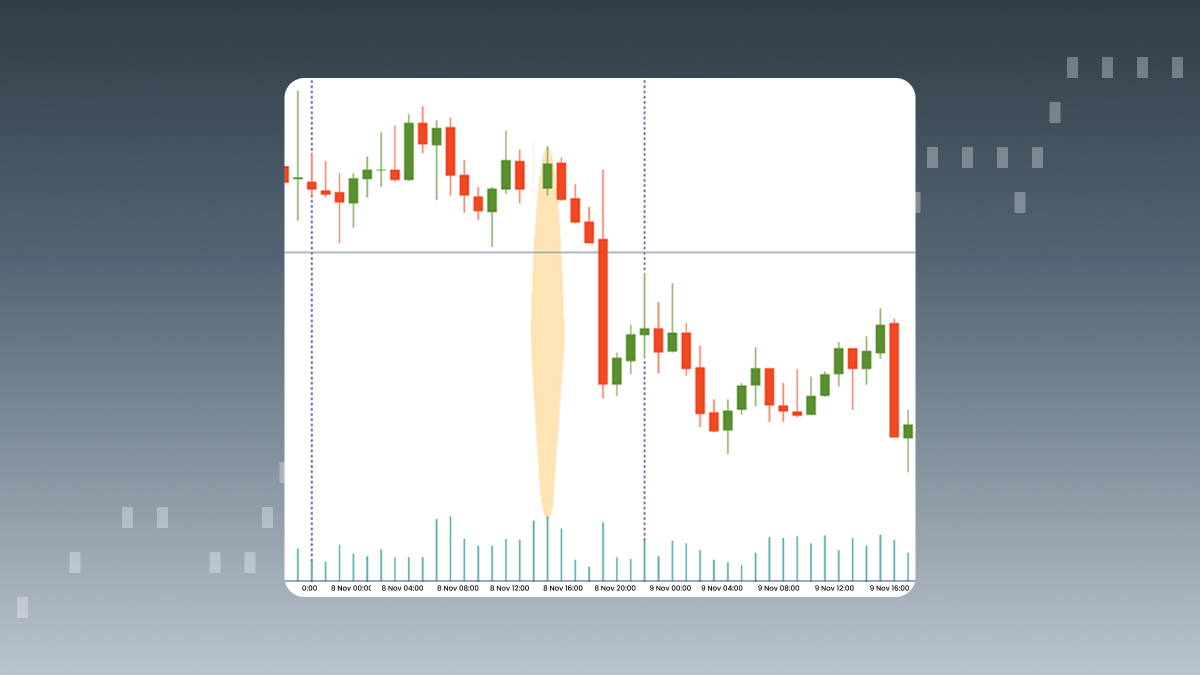Click the 9 Nov 12:00 time label
1200x675 pixels.
click(x=835, y=589)
